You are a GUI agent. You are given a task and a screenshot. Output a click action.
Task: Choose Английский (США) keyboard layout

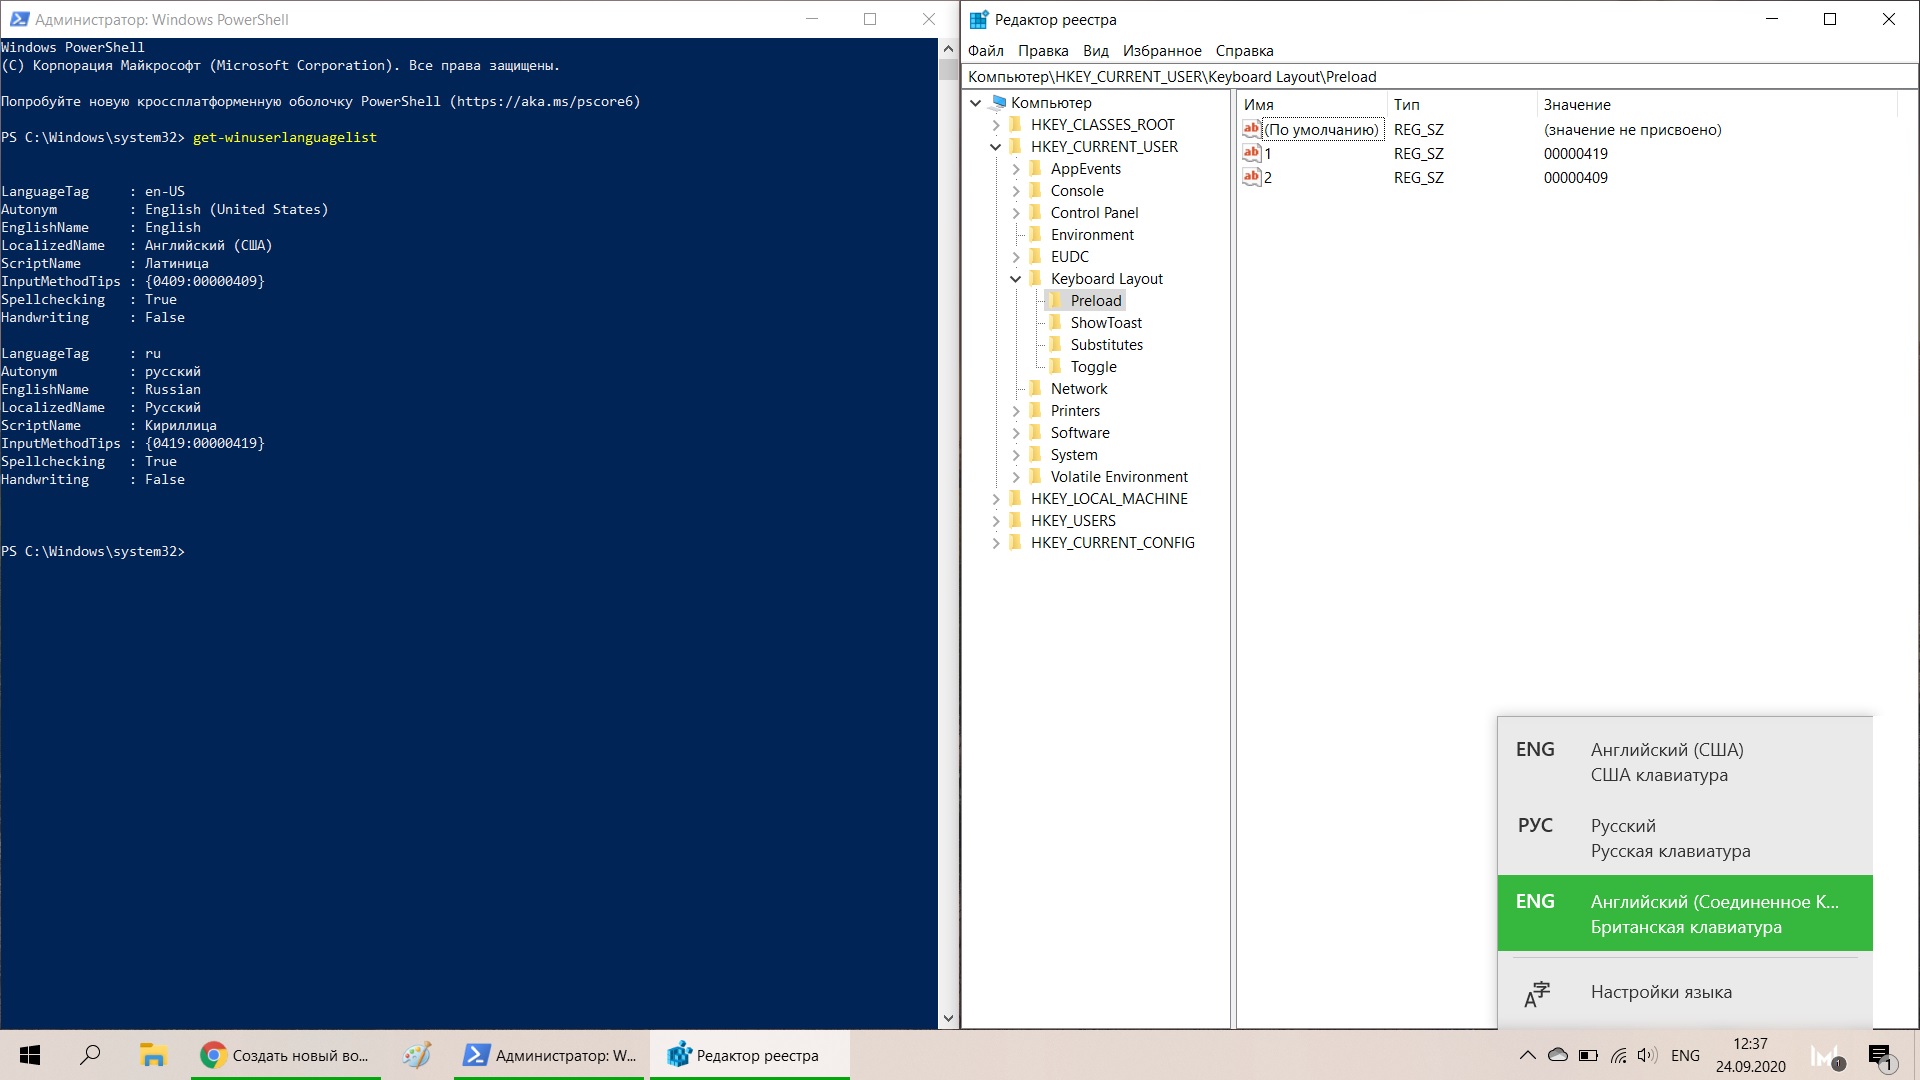(x=1684, y=762)
